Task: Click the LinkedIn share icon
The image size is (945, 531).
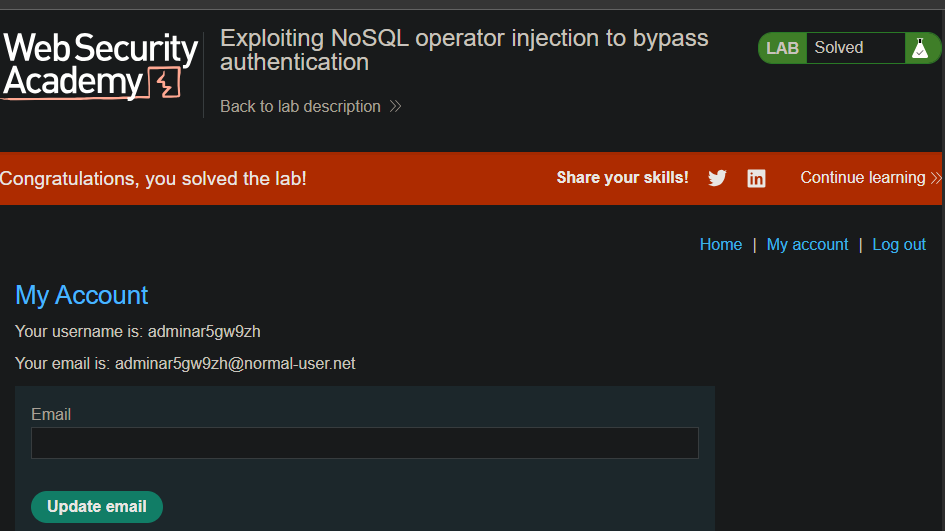Action: 756,178
